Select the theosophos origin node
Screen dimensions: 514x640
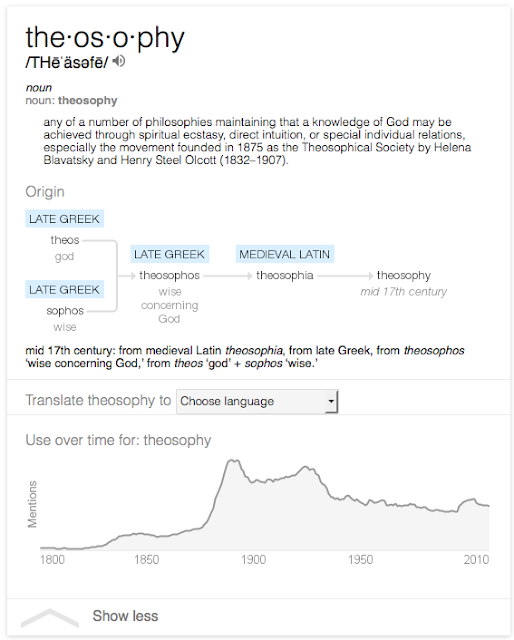pos(169,276)
